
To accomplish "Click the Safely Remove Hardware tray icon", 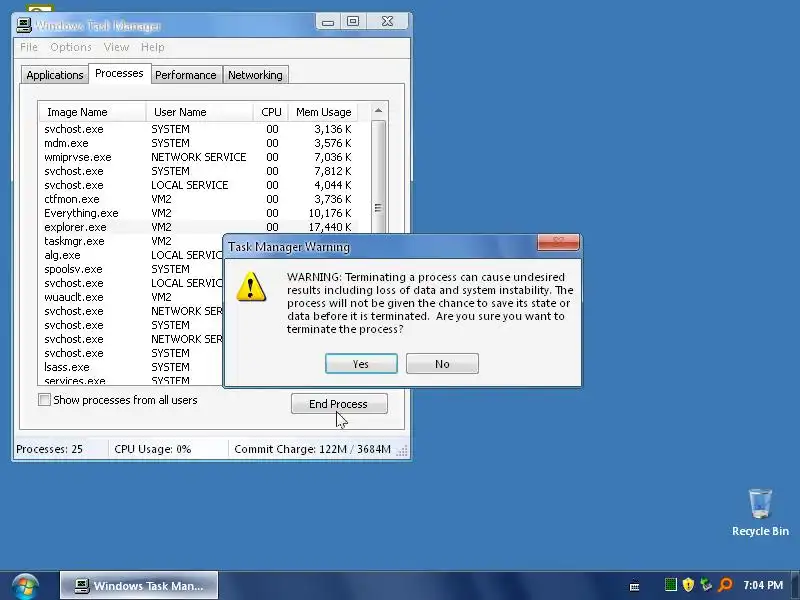I will point(706,585).
